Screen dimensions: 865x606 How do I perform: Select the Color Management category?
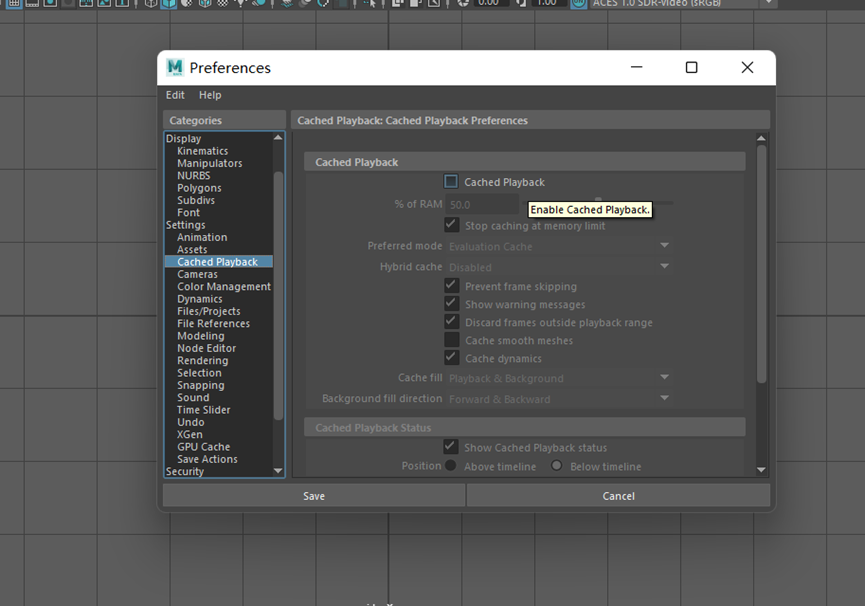click(x=224, y=287)
